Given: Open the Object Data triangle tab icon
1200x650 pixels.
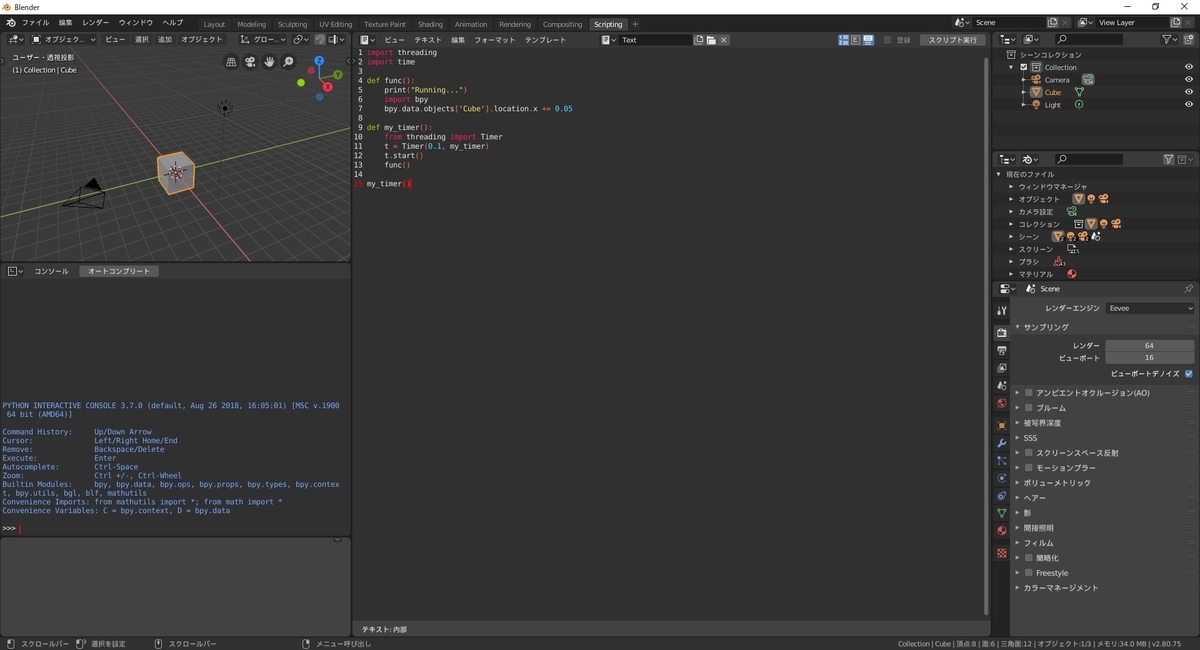Looking at the screenshot, I should (1001, 513).
